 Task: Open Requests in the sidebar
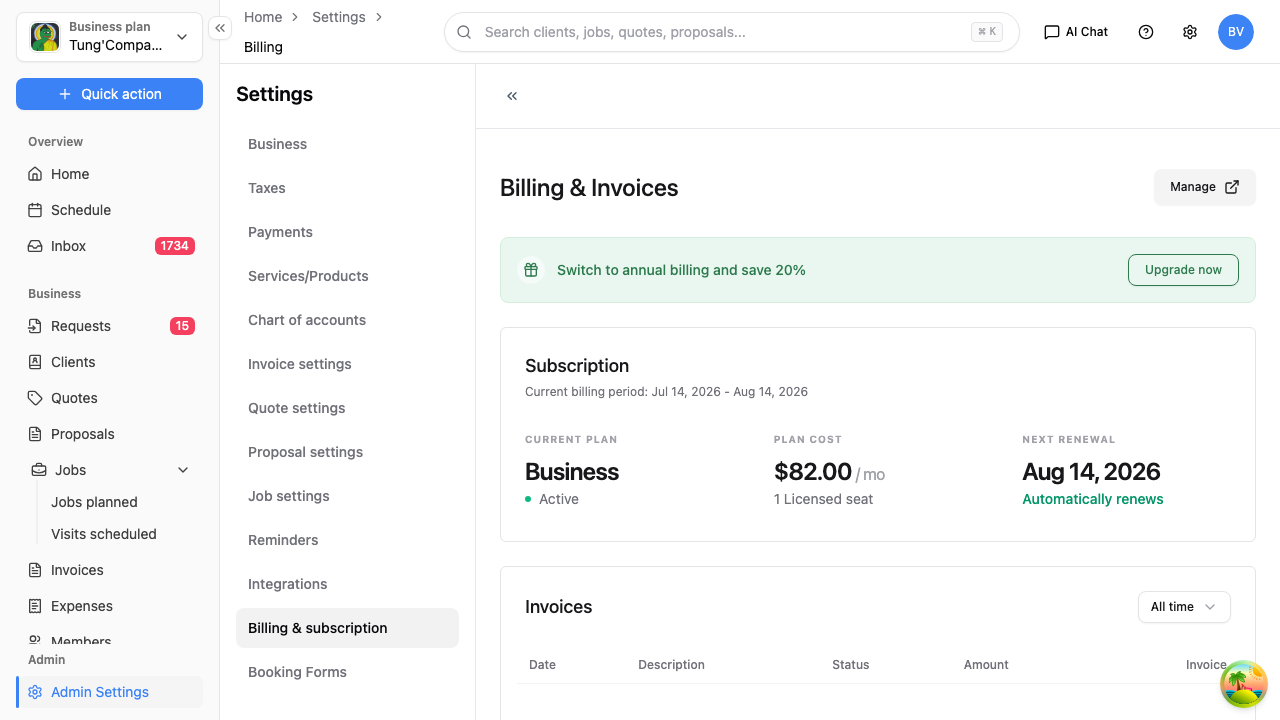[109, 326]
